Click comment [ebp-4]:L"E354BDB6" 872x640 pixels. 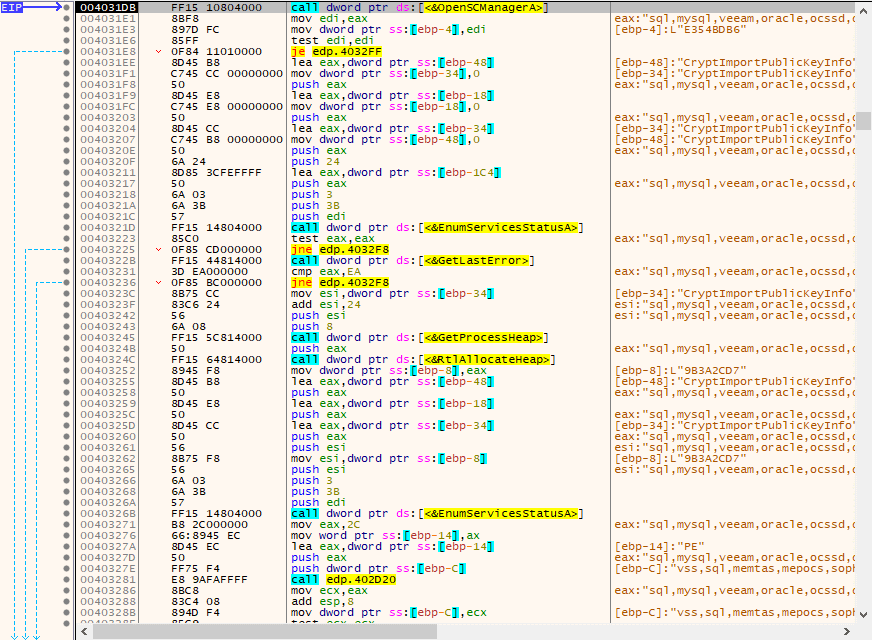click(x=681, y=29)
